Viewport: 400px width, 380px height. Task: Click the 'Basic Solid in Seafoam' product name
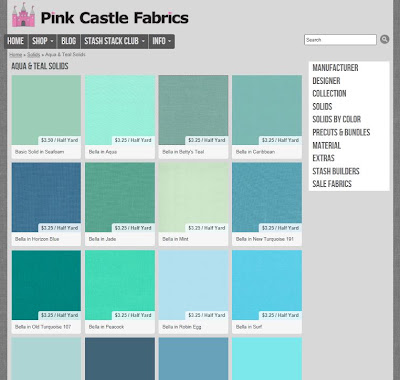39,152
